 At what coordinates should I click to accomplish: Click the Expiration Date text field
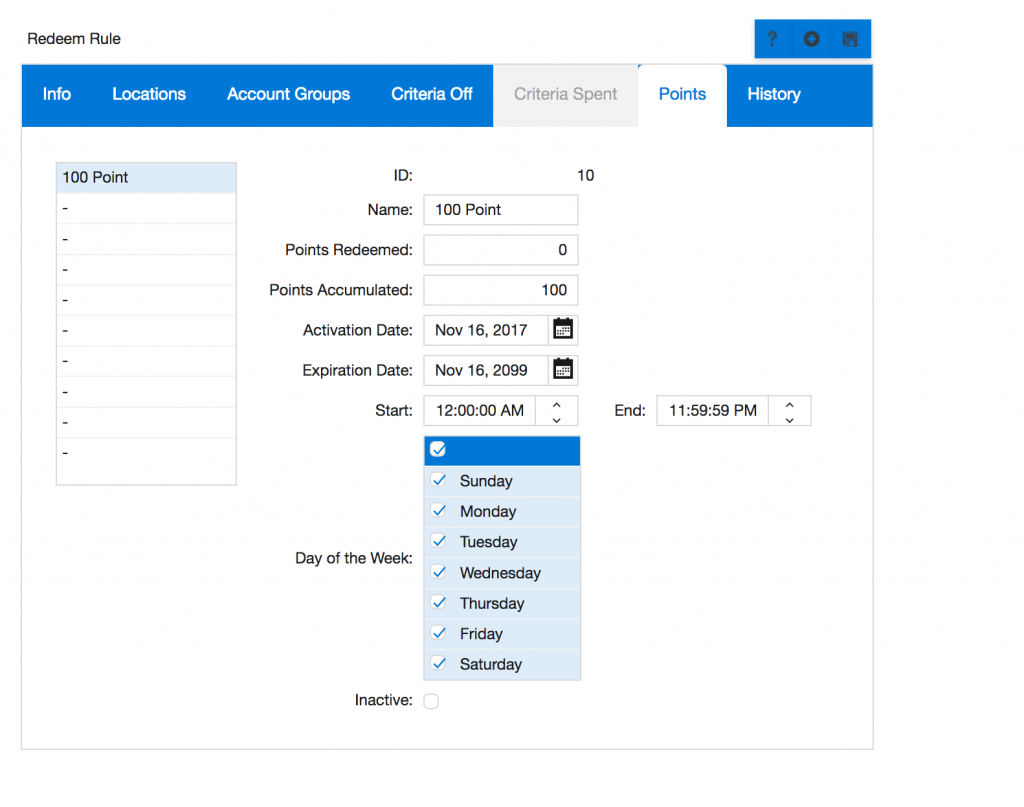pos(486,370)
